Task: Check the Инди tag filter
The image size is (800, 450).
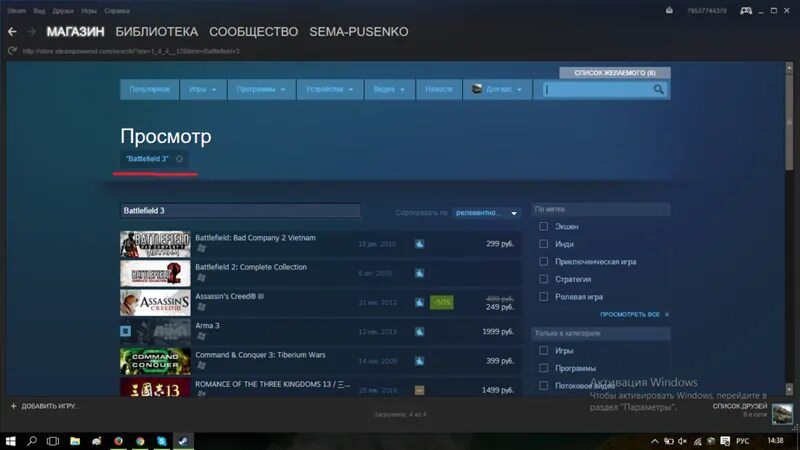Action: point(543,244)
